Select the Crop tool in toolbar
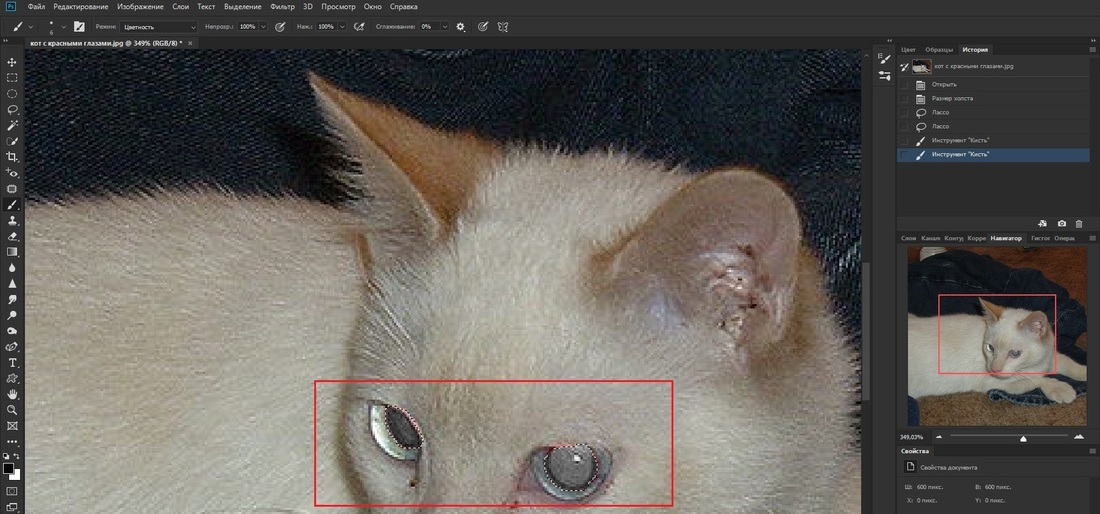The image size is (1100, 514). 12,157
